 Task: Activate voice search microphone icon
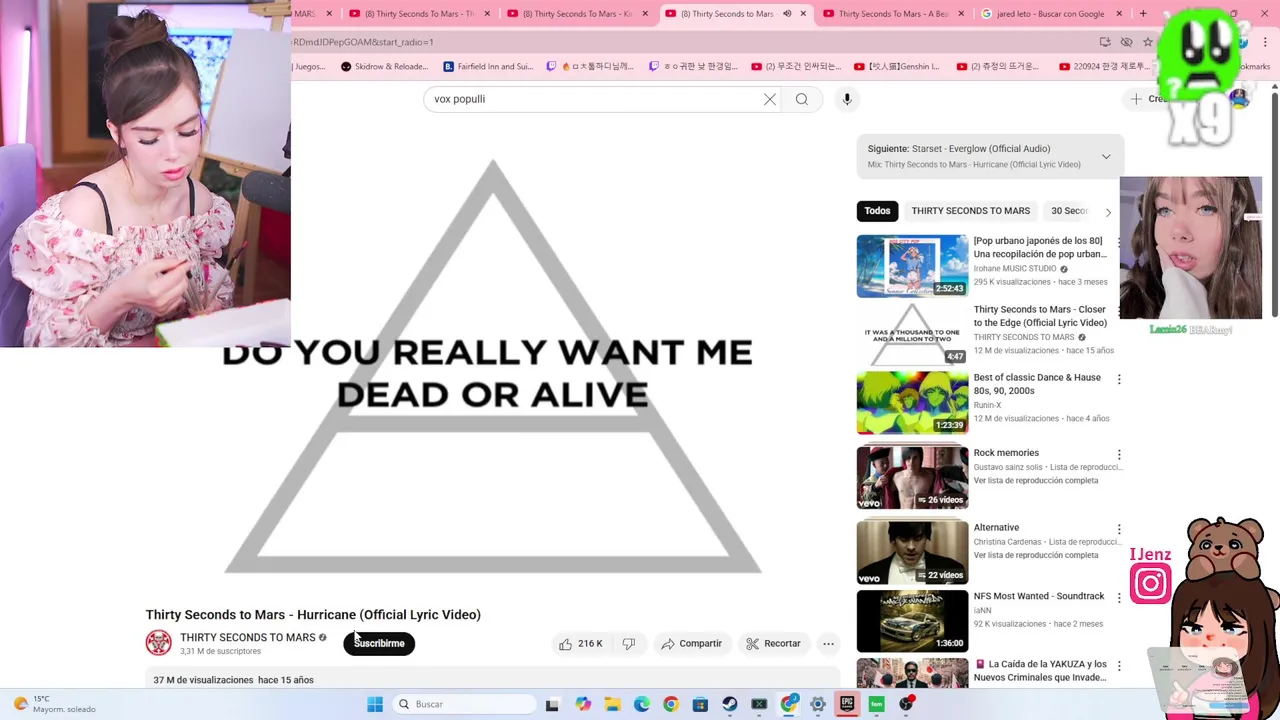pyautogui.click(x=847, y=99)
